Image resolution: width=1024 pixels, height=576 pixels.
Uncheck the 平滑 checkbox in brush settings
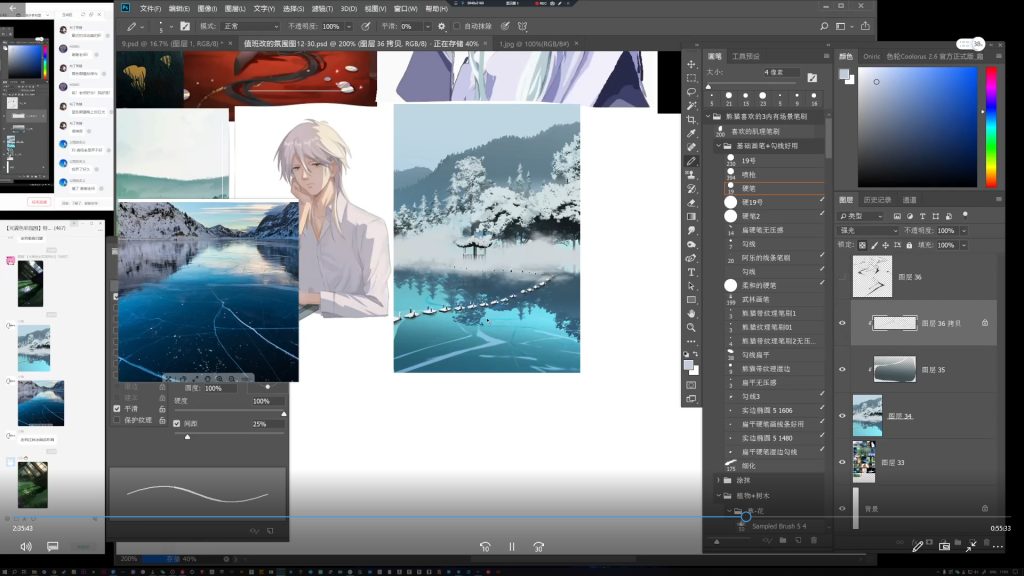point(117,408)
